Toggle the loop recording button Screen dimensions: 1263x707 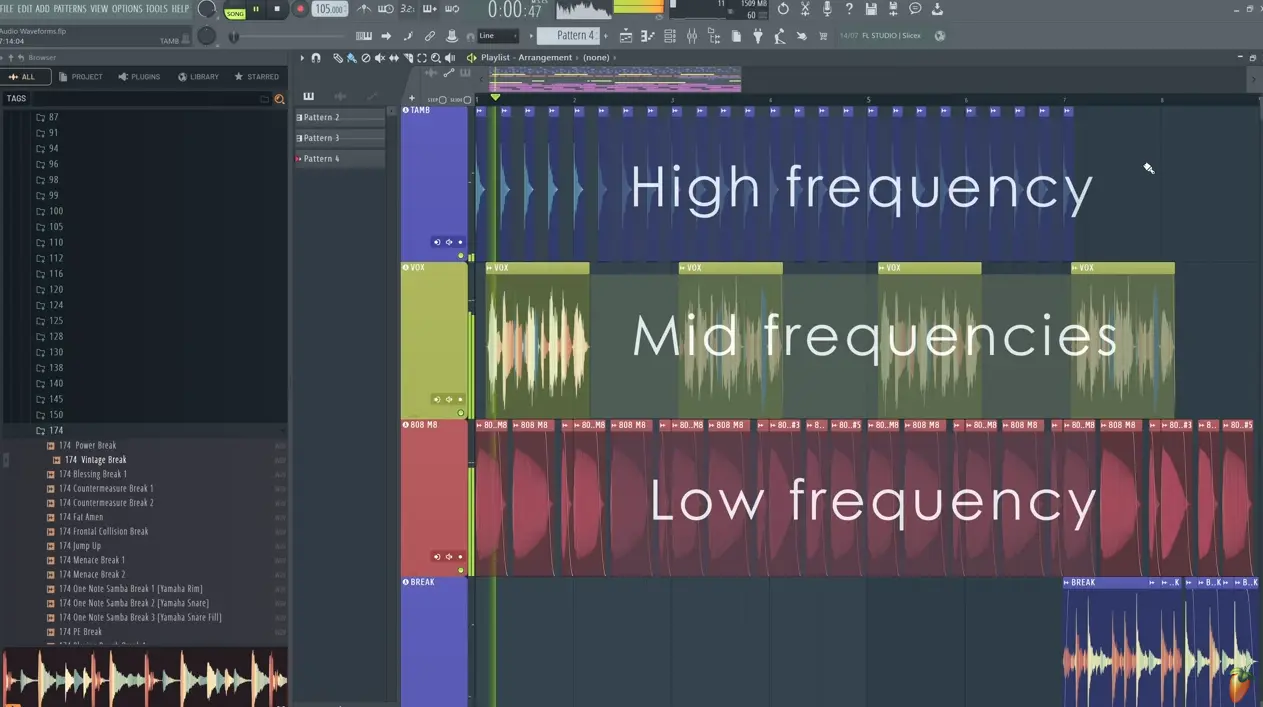coord(453,9)
